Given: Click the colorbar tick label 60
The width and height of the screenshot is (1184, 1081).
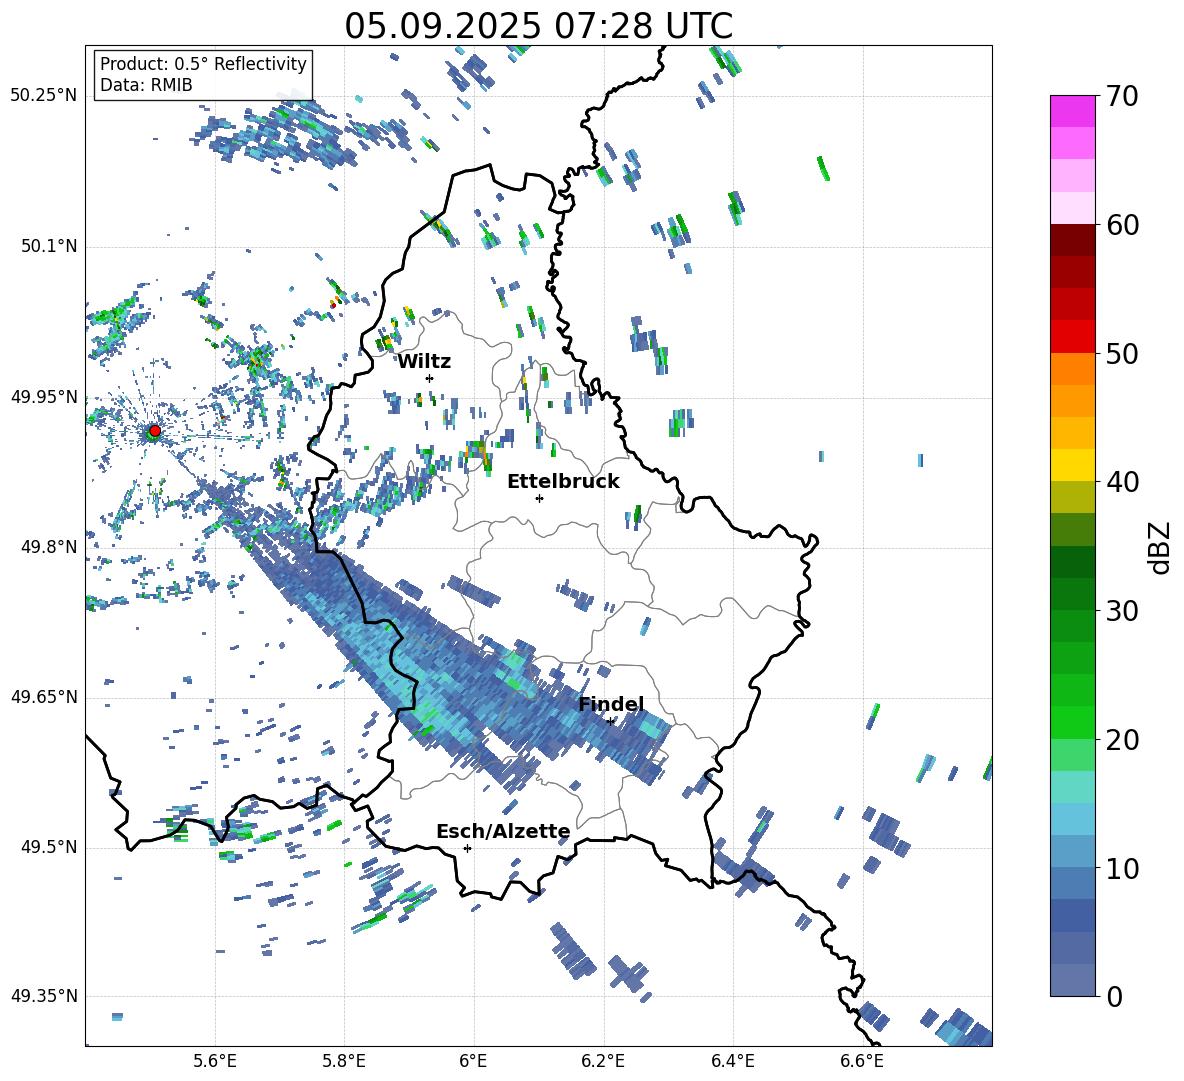Looking at the screenshot, I should point(1122,225).
